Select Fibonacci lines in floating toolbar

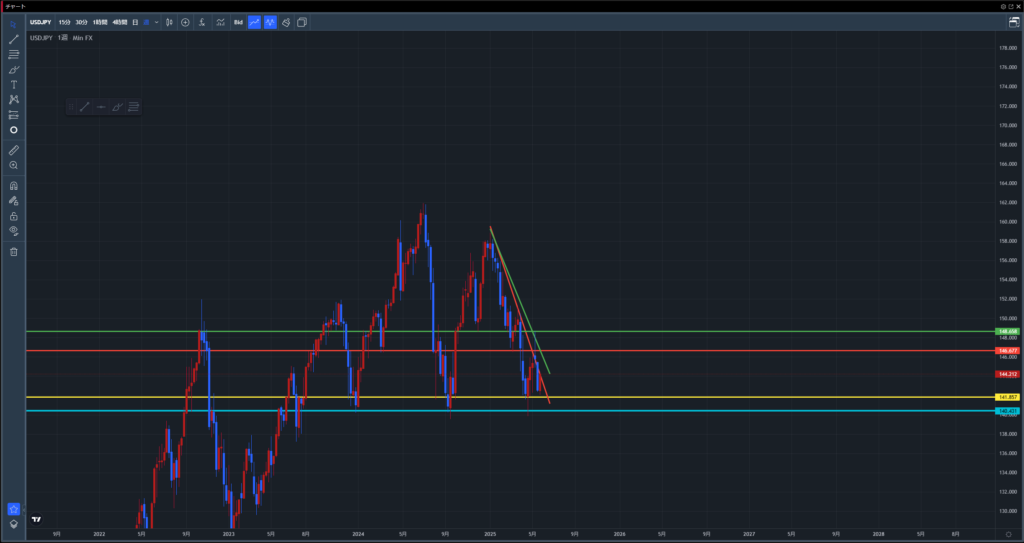[x=133, y=107]
